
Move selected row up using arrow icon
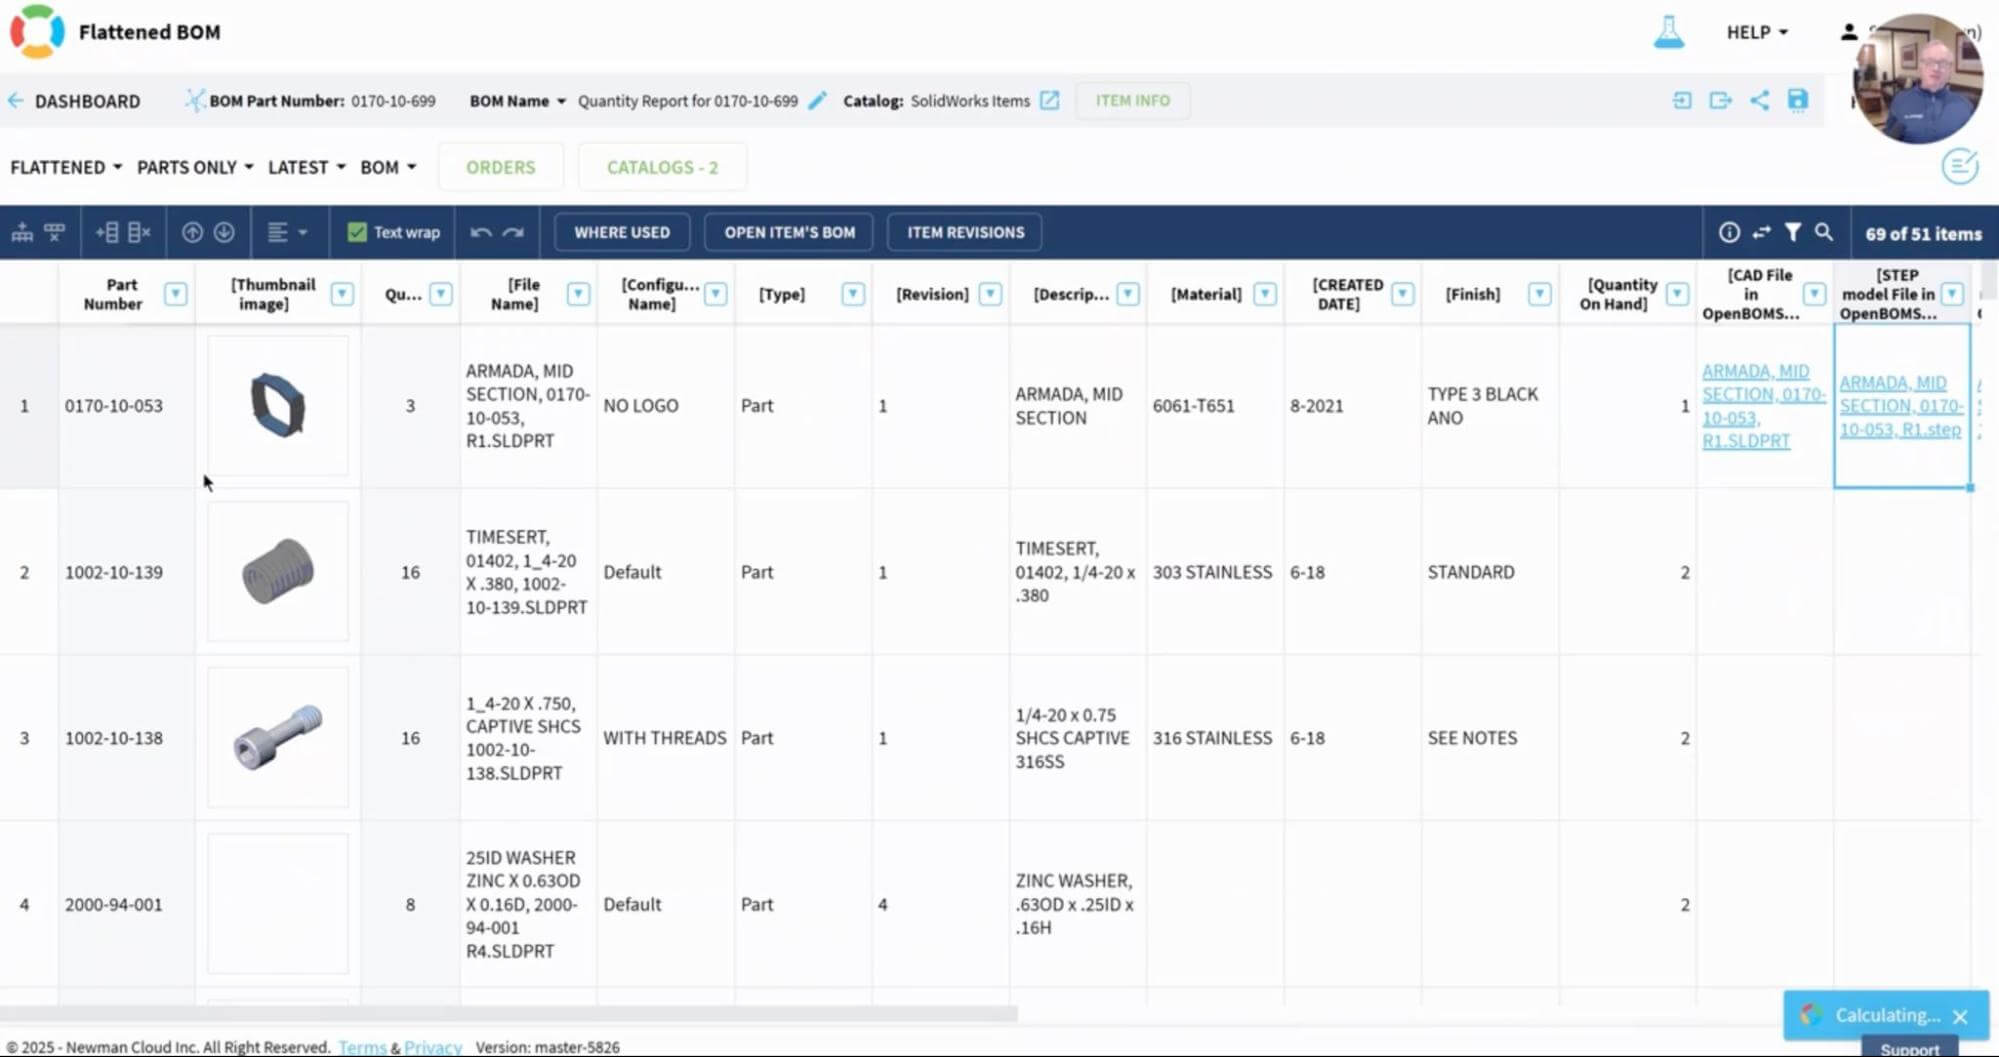coord(192,232)
